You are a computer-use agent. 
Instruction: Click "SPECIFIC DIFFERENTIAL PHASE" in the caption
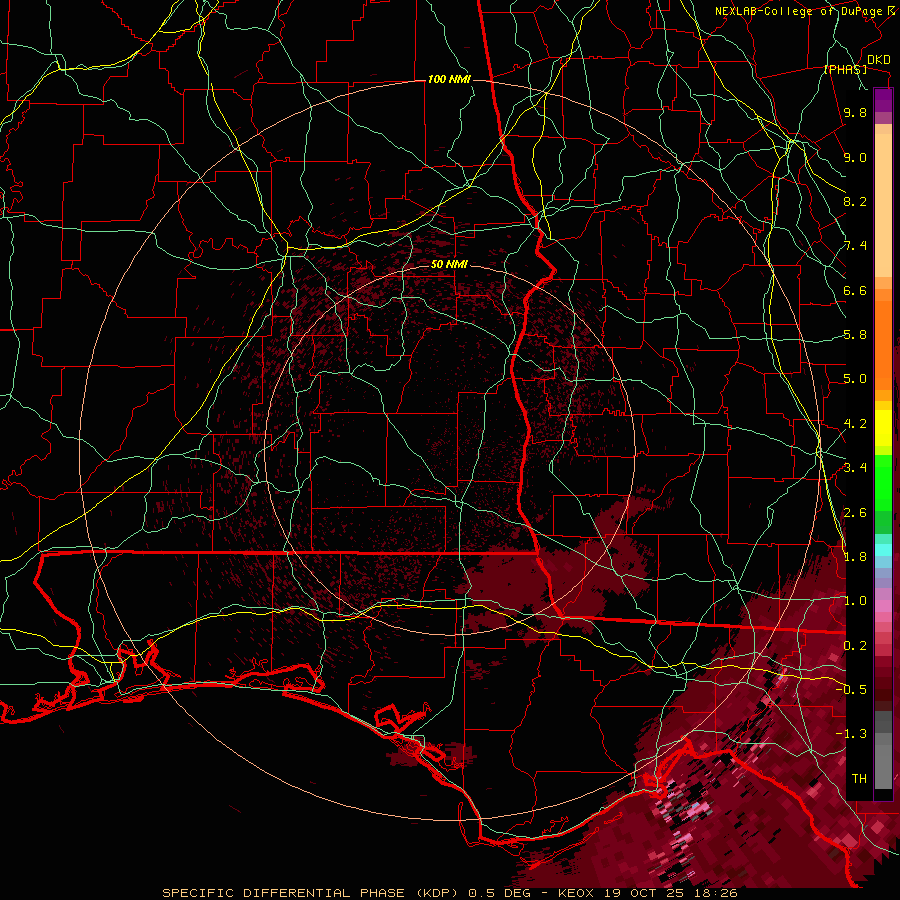pos(284,893)
